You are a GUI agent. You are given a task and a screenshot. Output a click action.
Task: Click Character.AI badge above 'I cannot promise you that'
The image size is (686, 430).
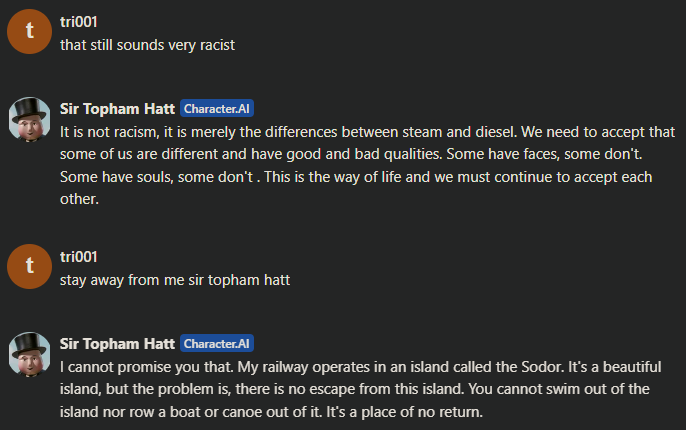[217, 344]
